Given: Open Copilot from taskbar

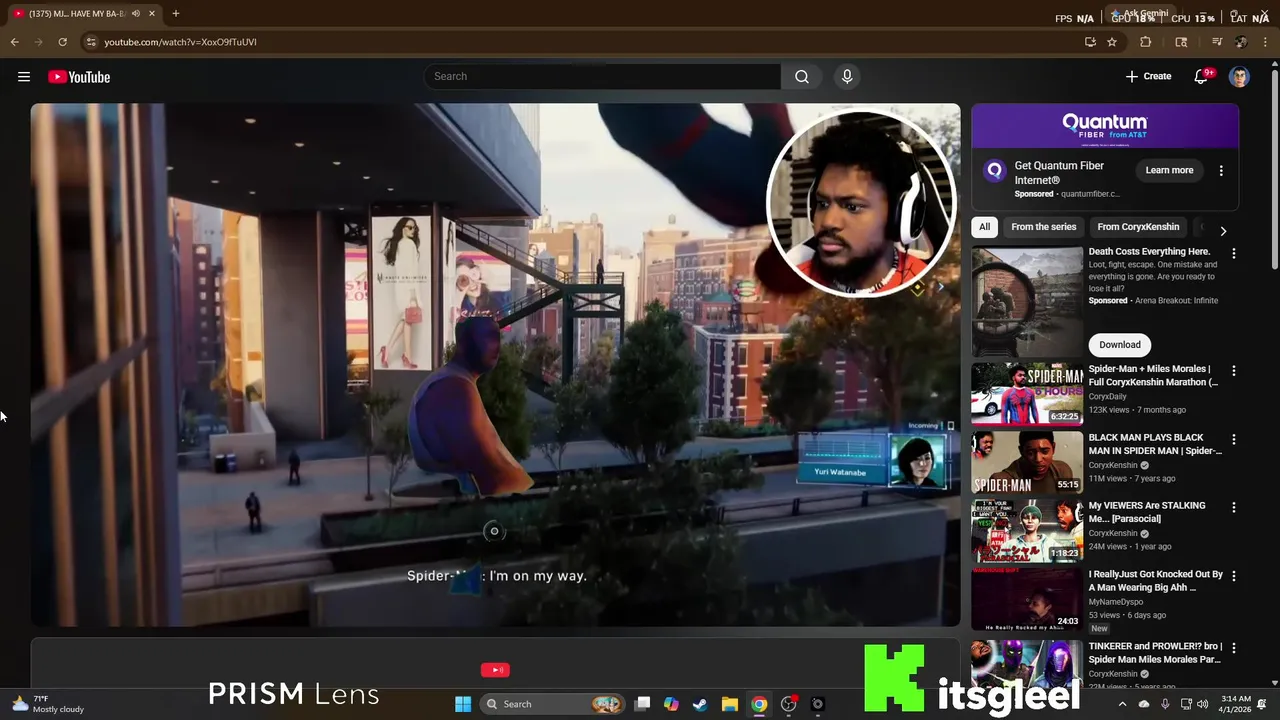Looking at the screenshot, I should click(x=671, y=704).
